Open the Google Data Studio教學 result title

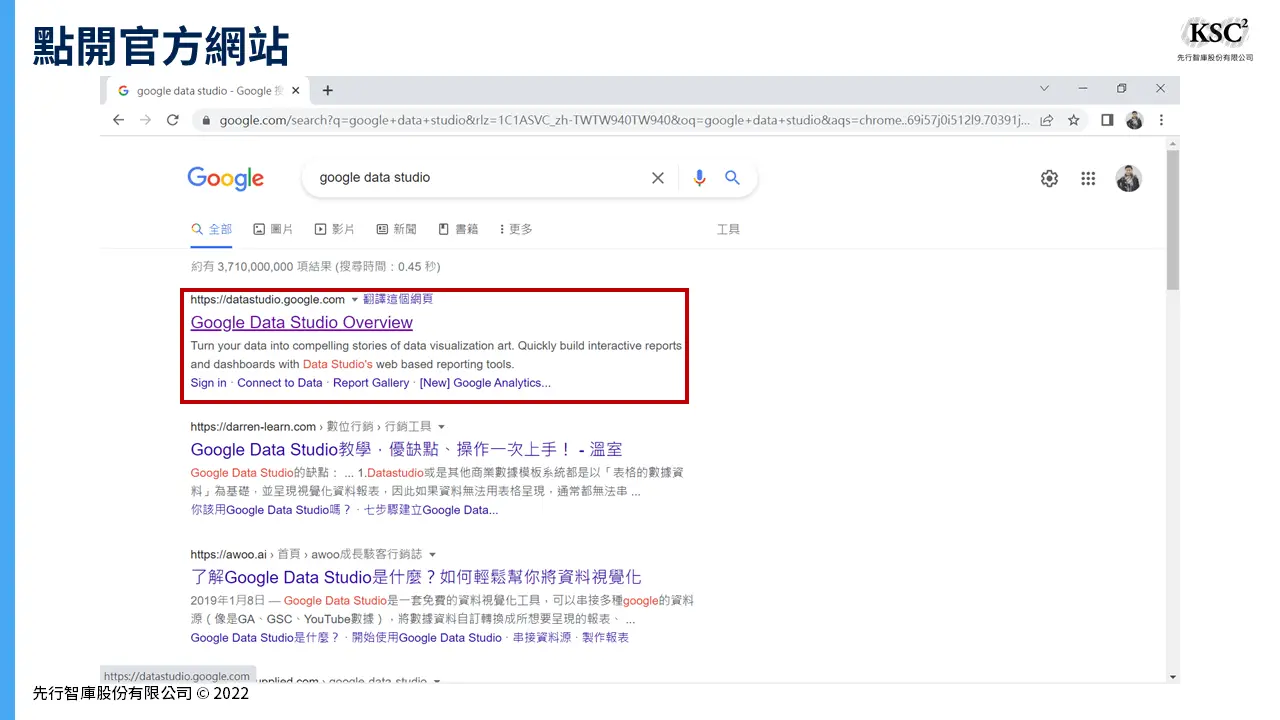point(407,449)
